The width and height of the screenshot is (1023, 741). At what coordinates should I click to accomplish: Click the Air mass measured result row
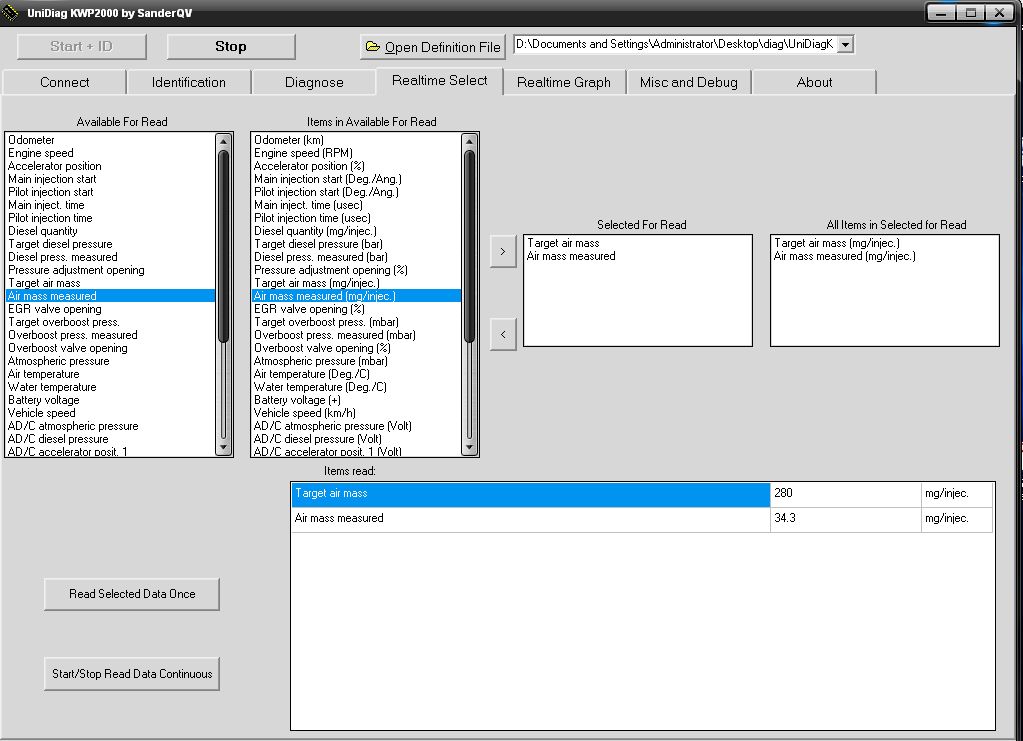pyautogui.click(x=530, y=519)
